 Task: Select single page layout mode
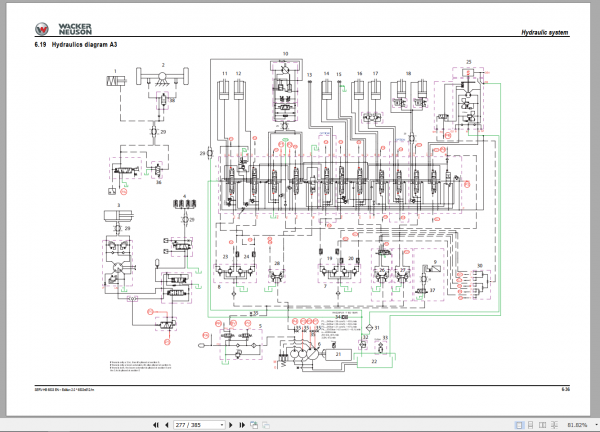point(519,425)
